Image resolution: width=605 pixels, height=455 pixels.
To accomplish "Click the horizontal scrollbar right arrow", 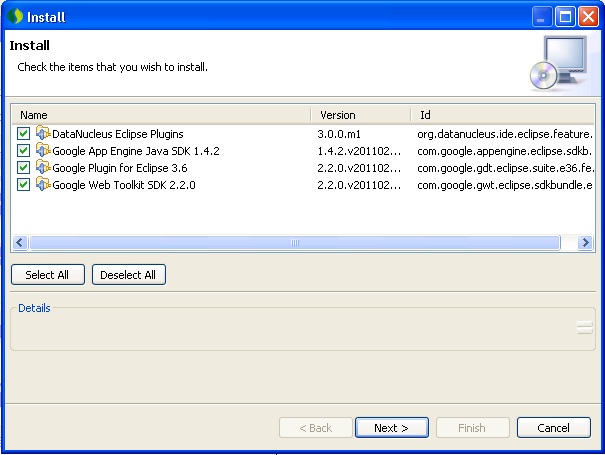I will [585, 243].
